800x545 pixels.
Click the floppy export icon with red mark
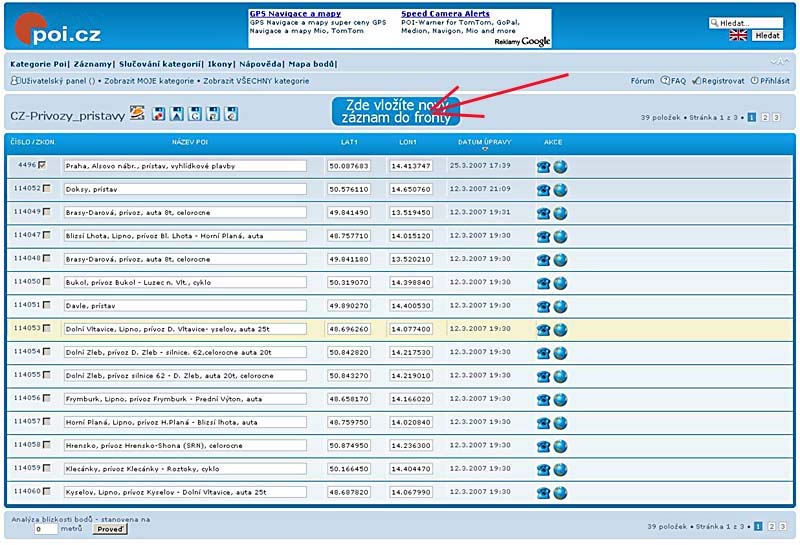pos(159,114)
